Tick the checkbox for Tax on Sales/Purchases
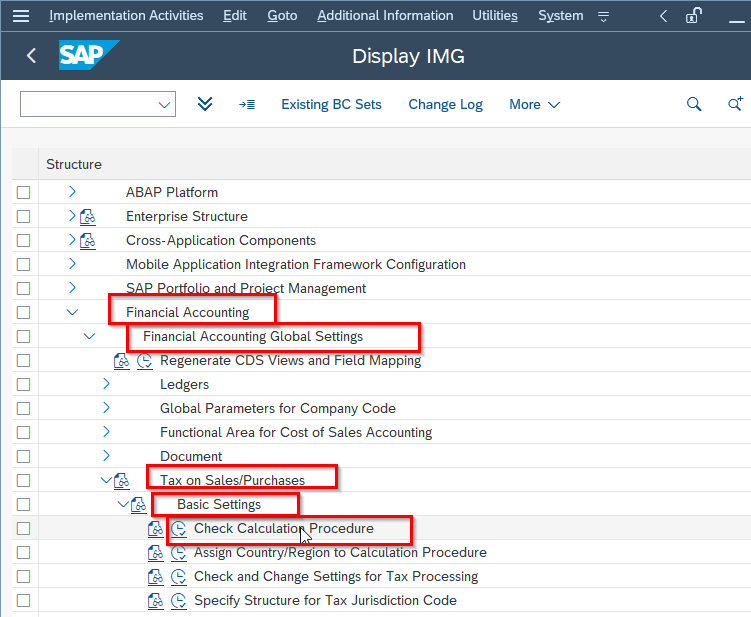Viewport: 751px width, 617px height. [23, 480]
